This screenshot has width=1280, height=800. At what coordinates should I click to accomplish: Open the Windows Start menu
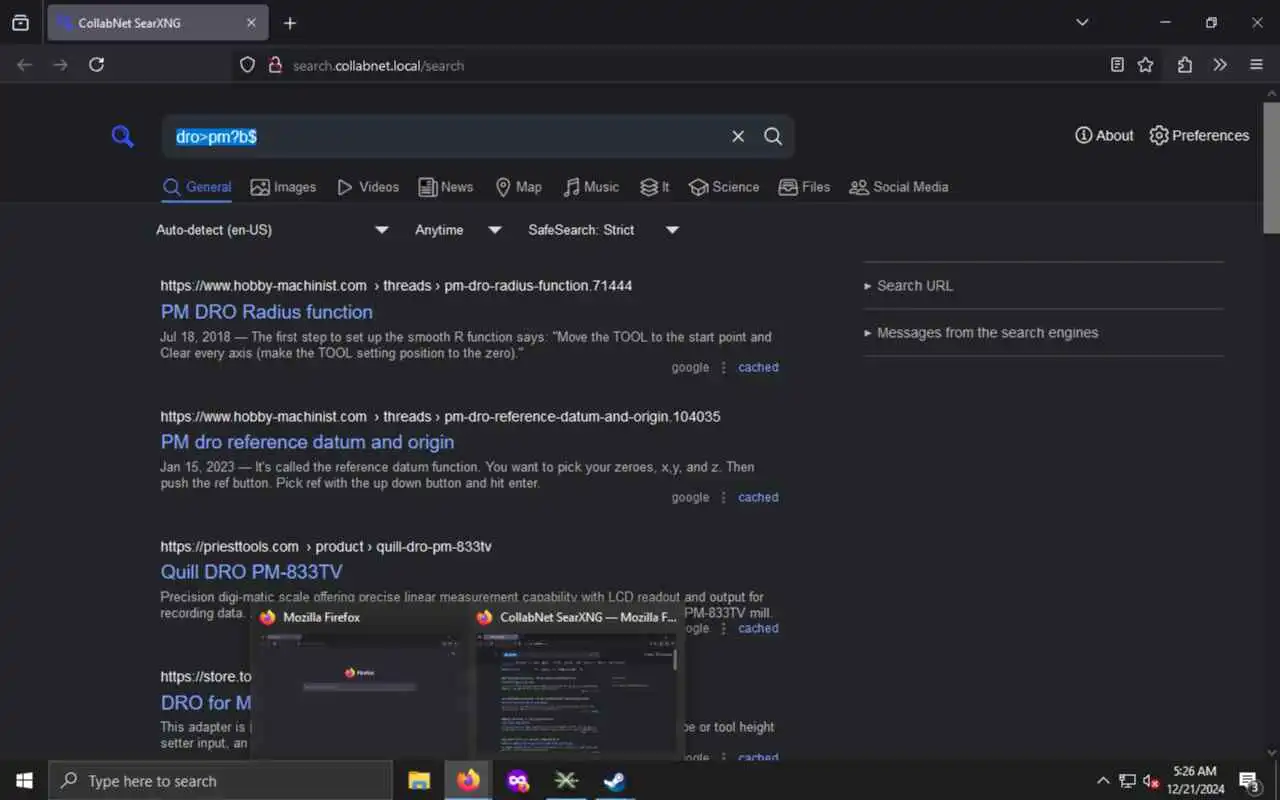pos(24,781)
